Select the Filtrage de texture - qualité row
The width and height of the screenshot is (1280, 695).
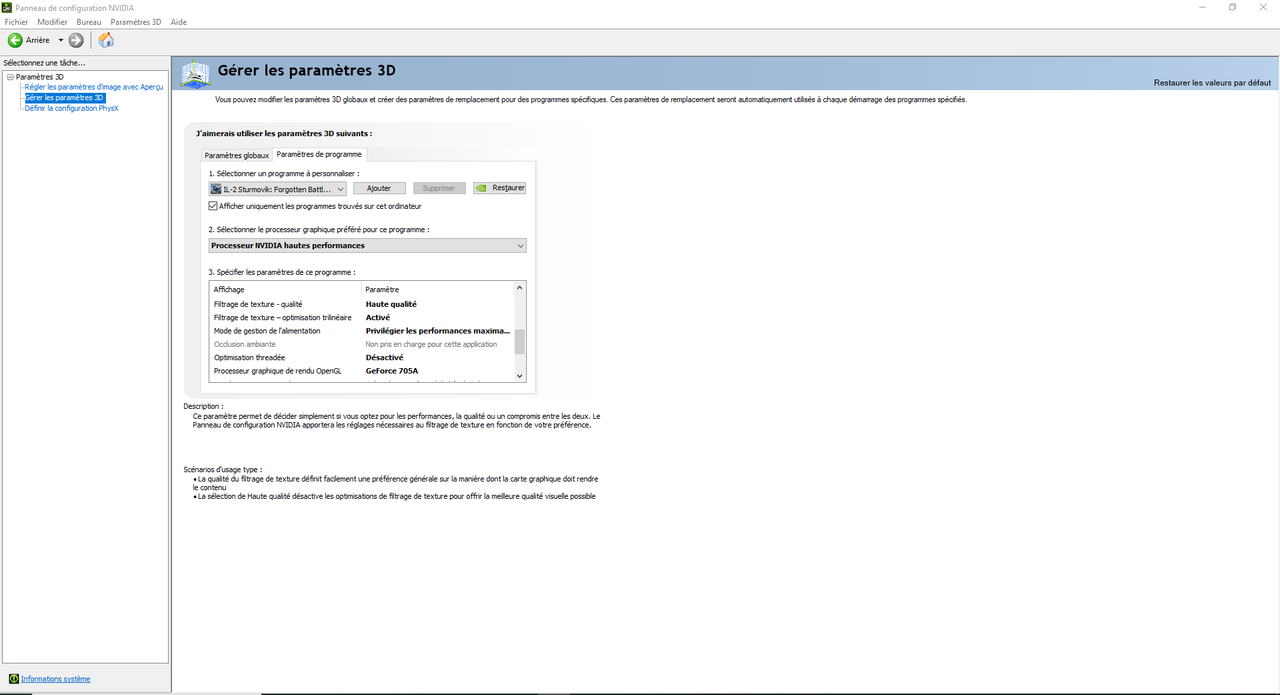[x=363, y=304]
